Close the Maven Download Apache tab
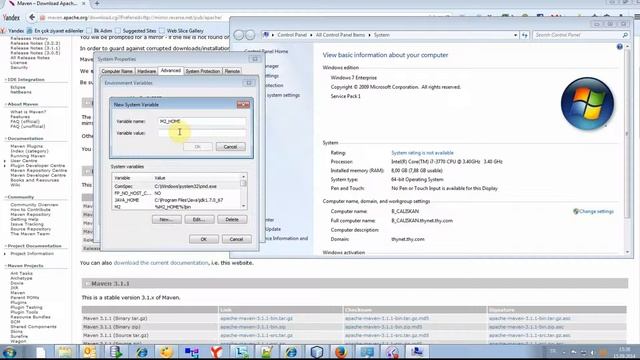 (84, 3)
